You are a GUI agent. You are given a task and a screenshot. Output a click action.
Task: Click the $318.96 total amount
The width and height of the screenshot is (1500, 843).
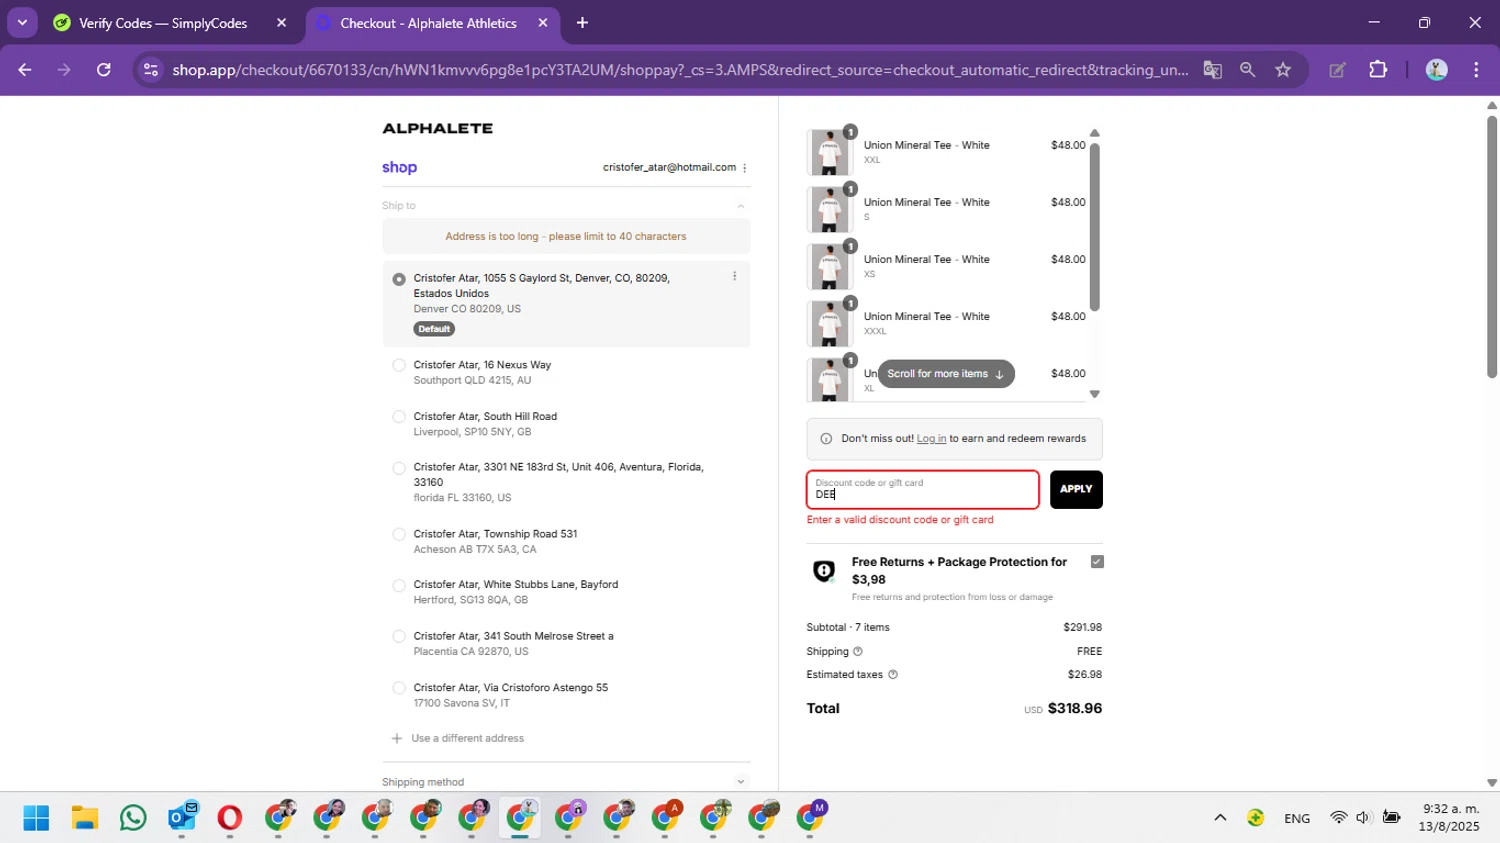(1075, 708)
